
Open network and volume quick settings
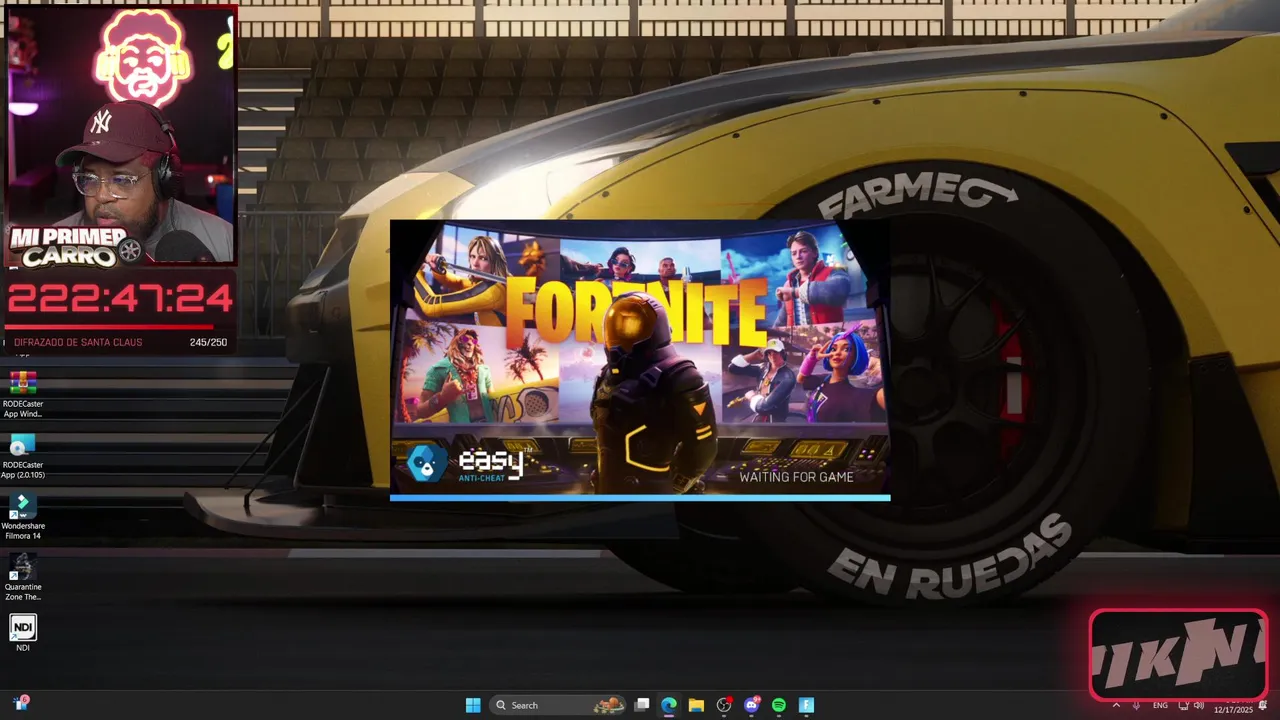1191,705
